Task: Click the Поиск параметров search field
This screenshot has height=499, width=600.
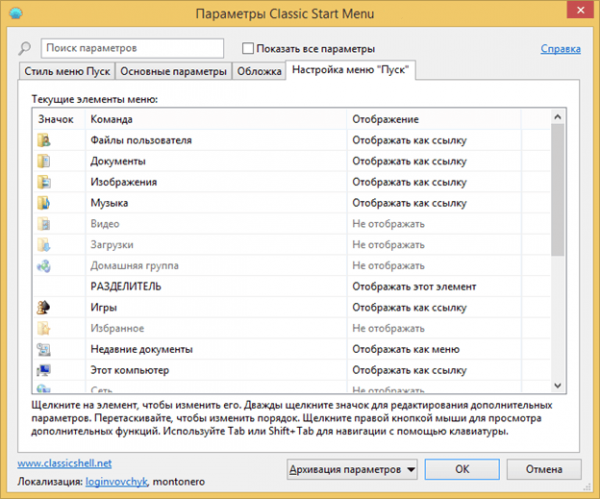Action: (x=132, y=48)
